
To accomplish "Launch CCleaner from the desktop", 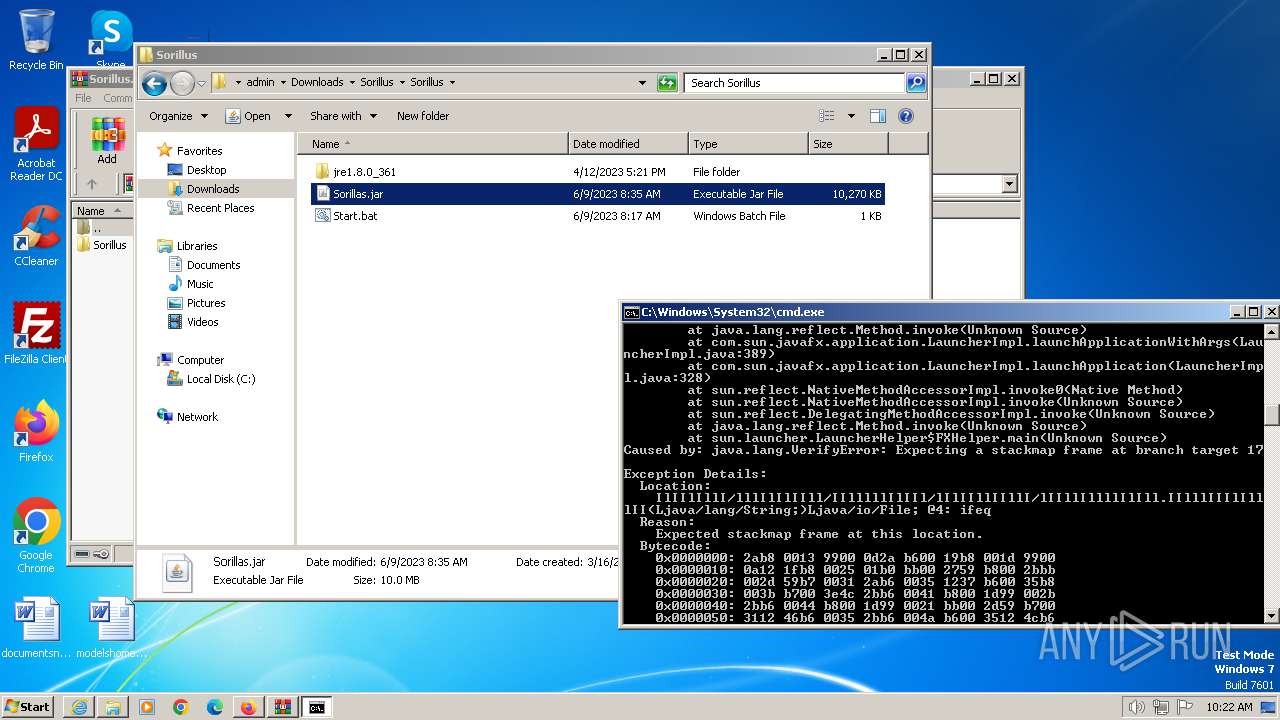I will point(36,237).
